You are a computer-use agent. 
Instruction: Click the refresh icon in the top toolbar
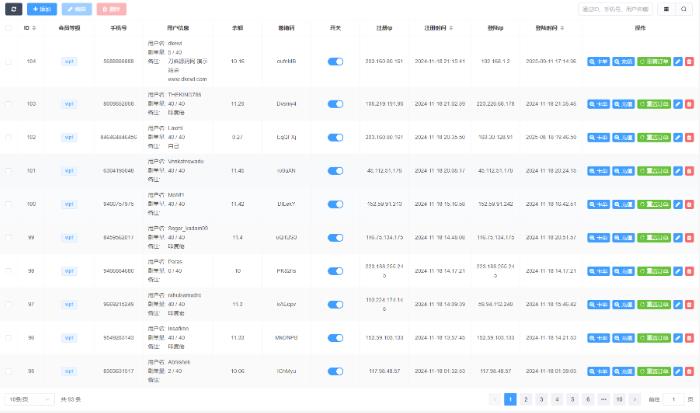tap(12, 8)
